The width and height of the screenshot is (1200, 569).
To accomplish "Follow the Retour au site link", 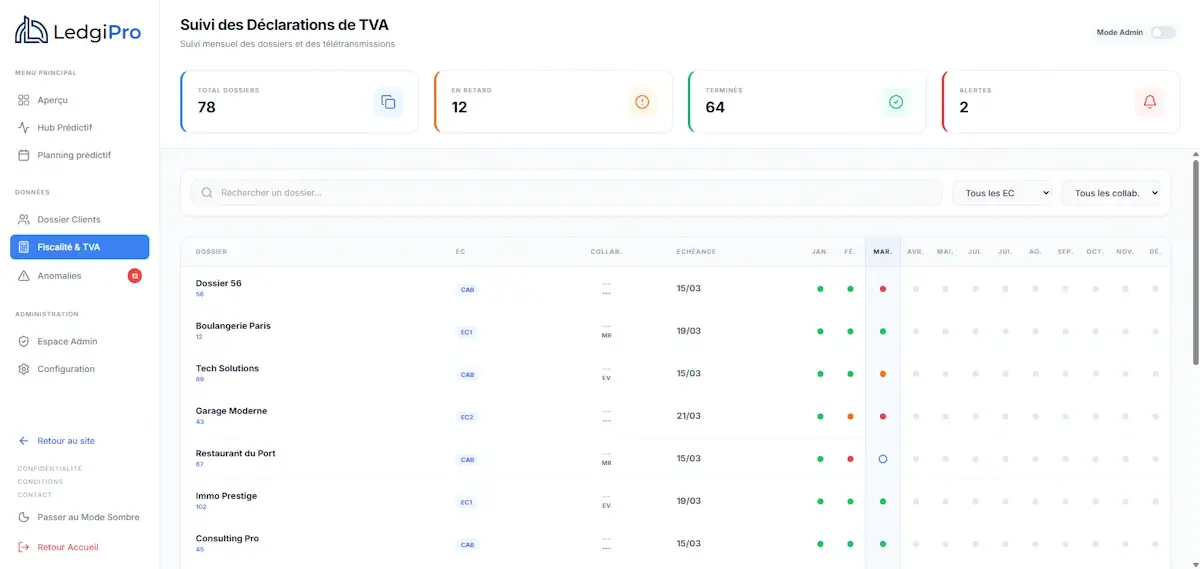I will coord(66,441).
